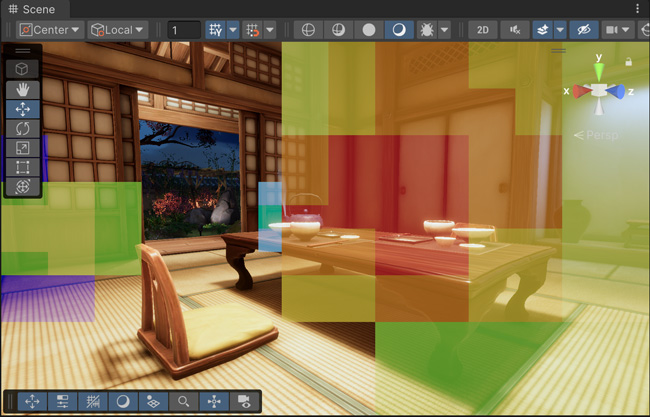The height and width of the screenshot is (417, 650).
Task: Select the Move tool
Action: pos(23,109)
